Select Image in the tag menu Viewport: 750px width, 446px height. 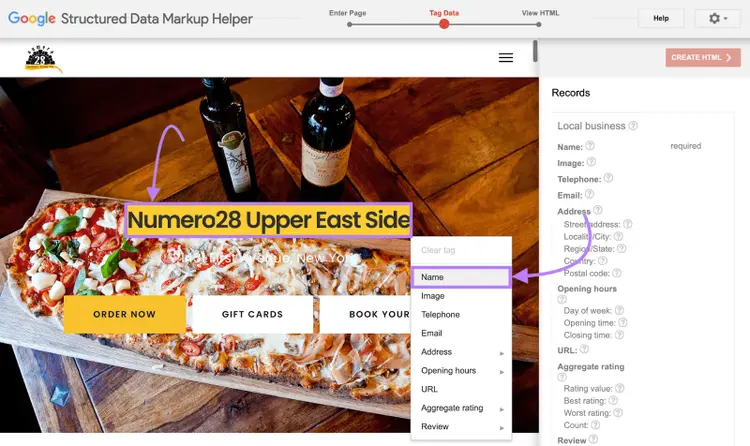[461, 296]
